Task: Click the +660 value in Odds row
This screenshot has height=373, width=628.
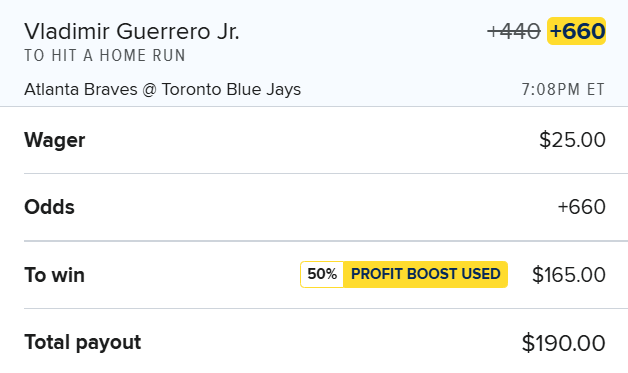Action: 581,207
